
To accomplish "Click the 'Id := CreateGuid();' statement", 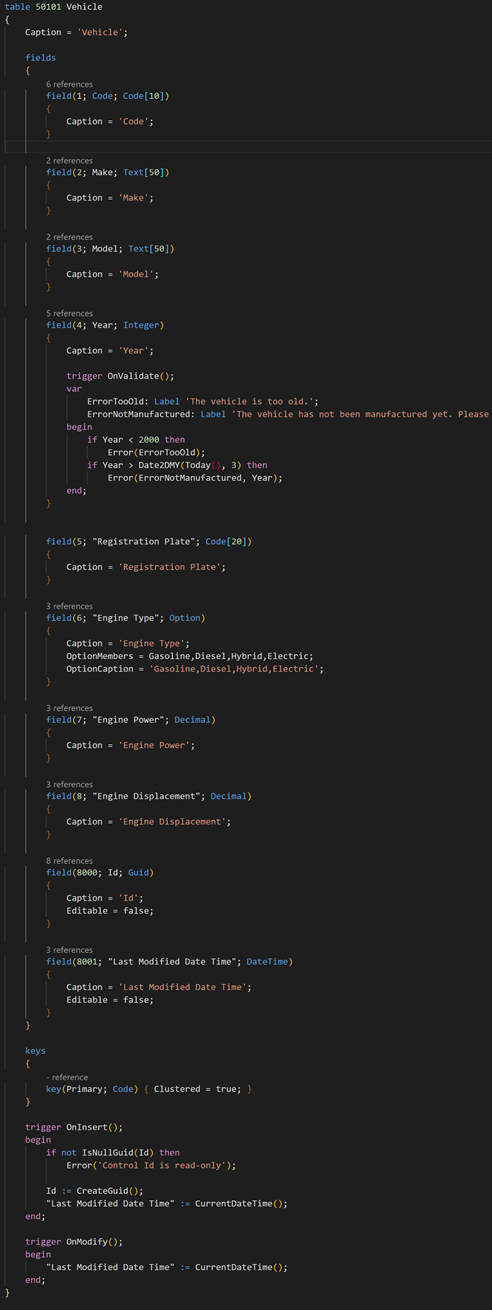I will click(x=95, y=1190).
